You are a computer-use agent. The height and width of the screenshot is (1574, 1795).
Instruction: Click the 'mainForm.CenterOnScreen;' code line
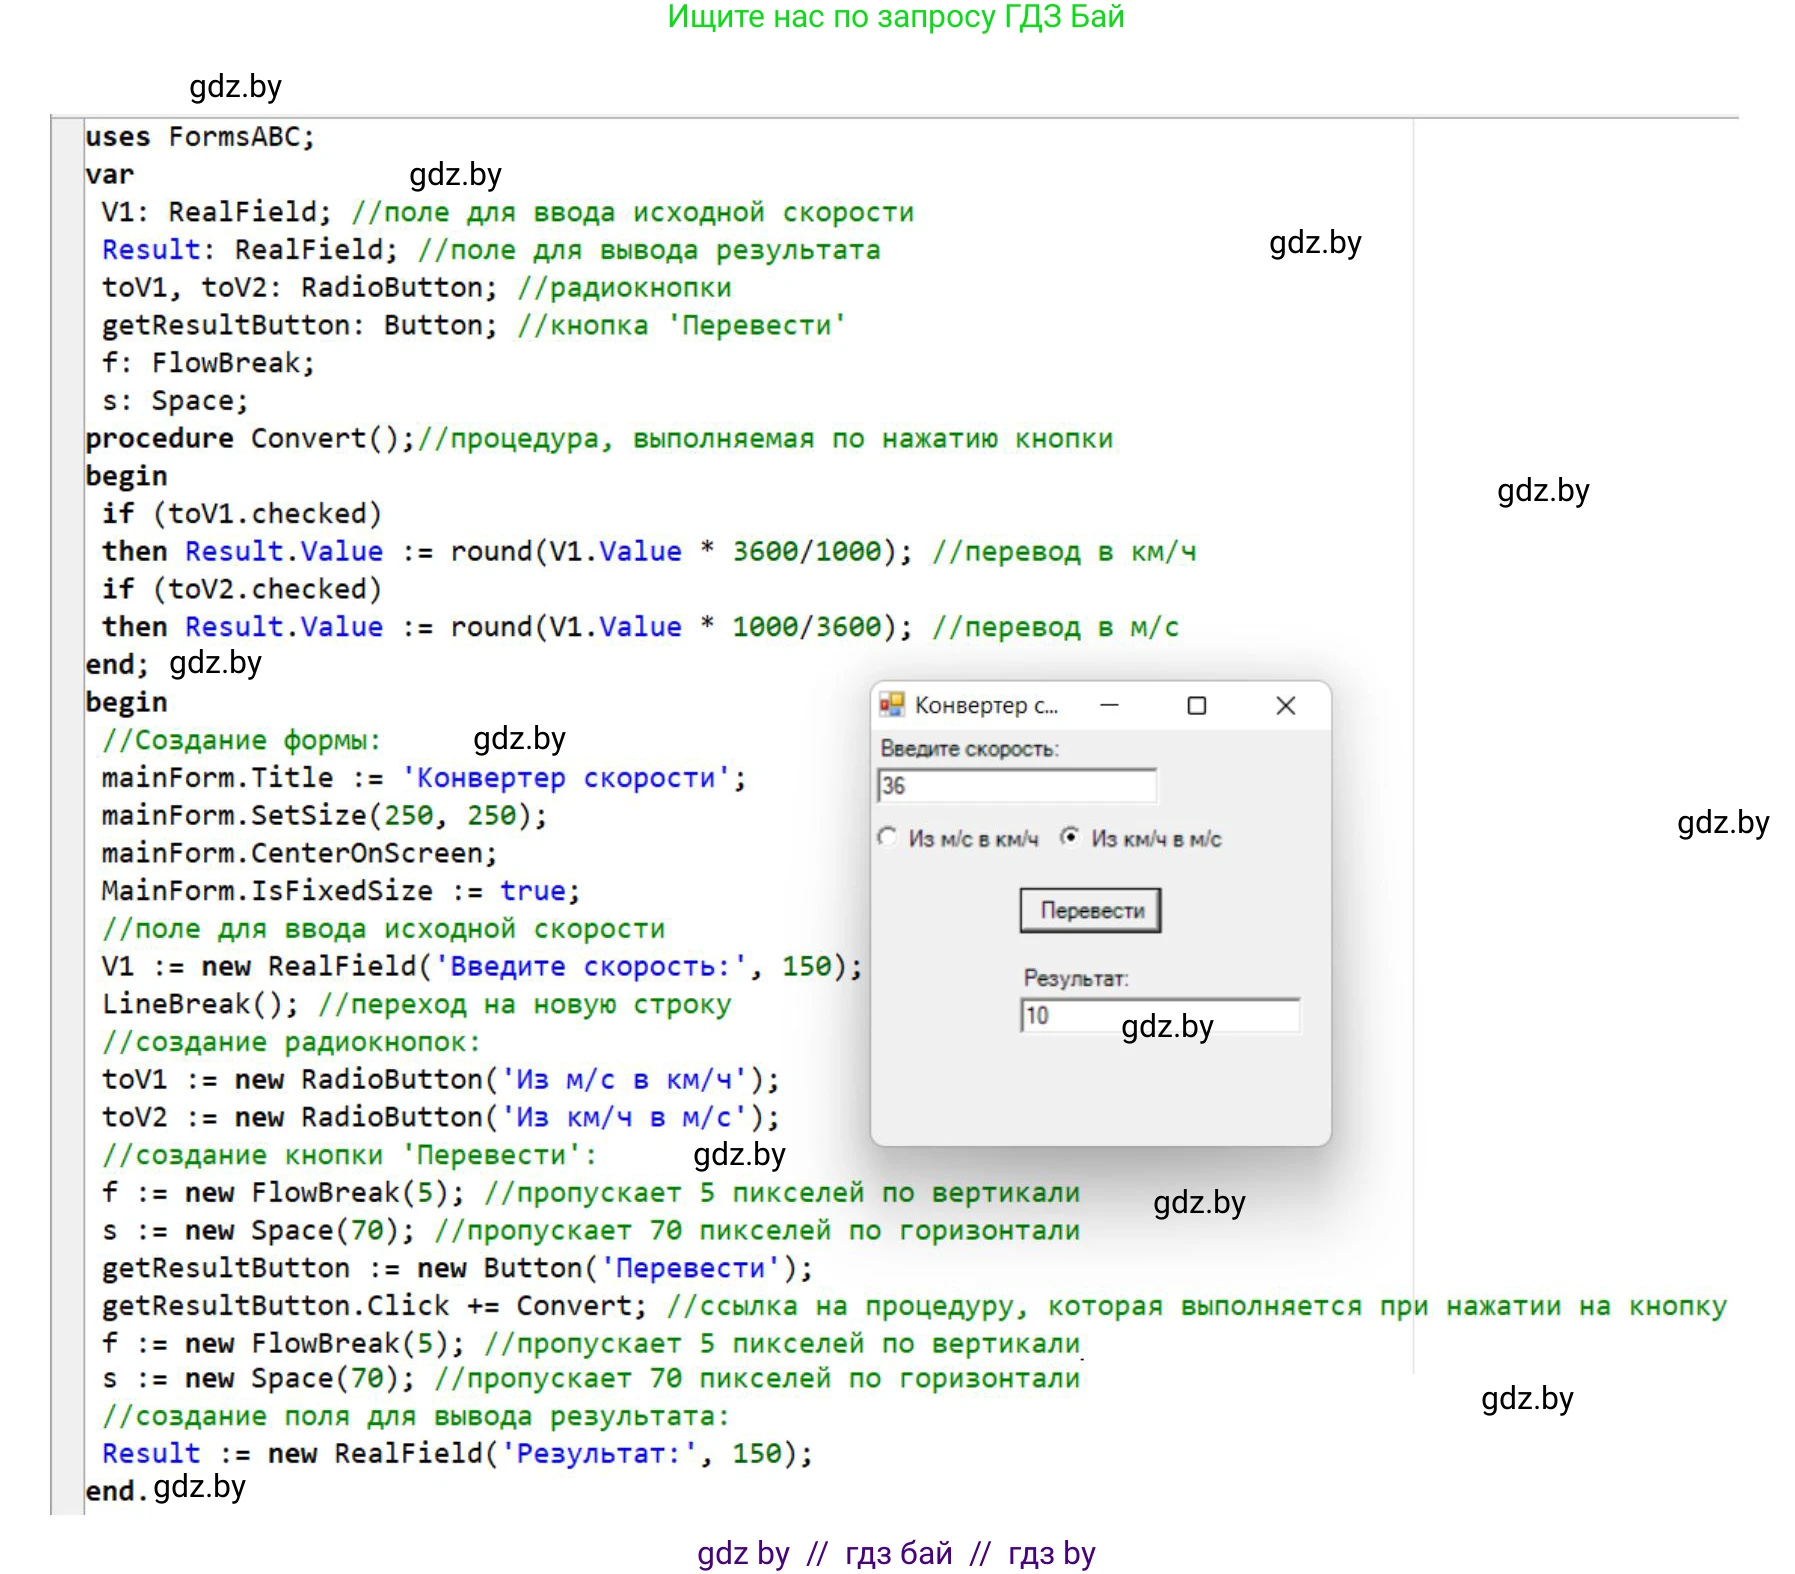(x=299, y=854)
